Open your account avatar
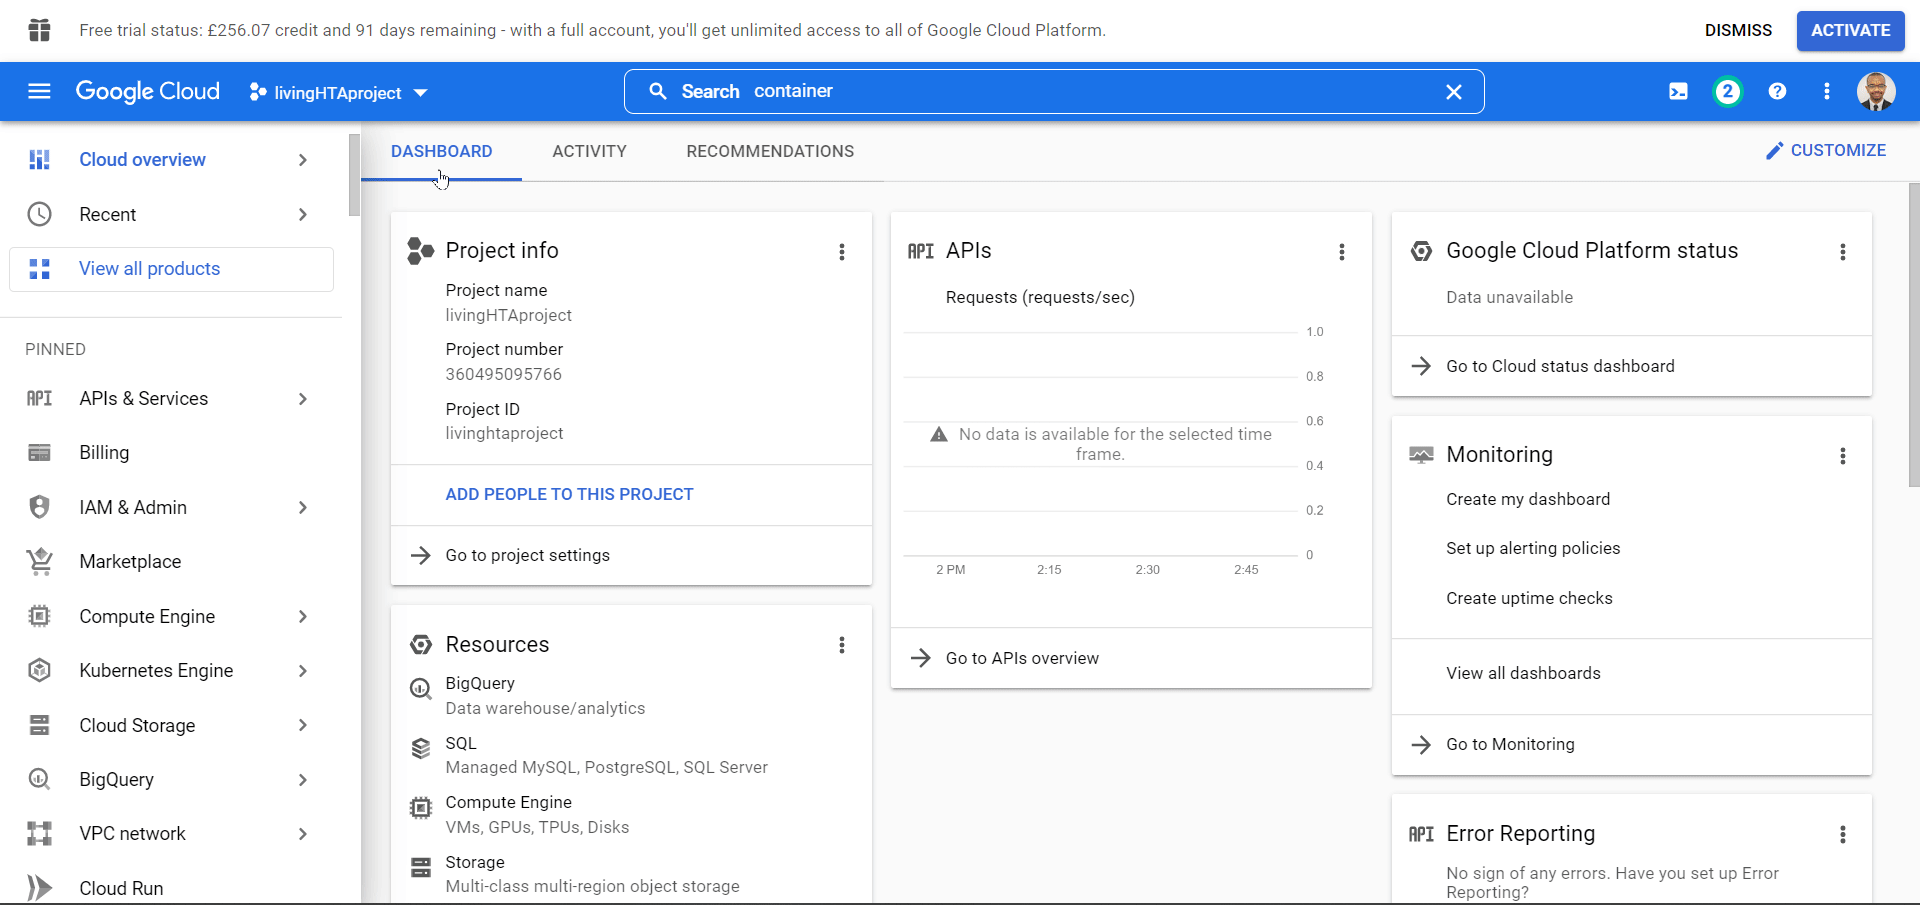The height and width of the screenshot is (905, 1920). click(x=1877, y=91)
